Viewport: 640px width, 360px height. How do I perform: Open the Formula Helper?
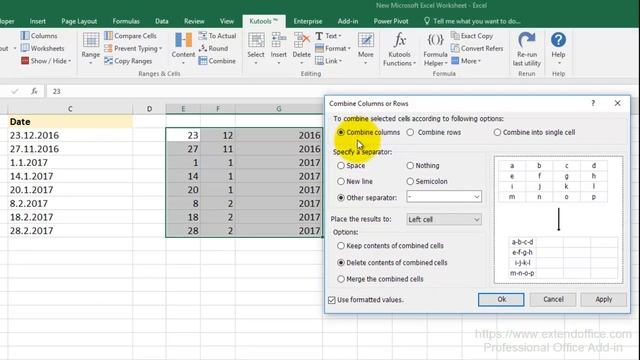pos(435,49)
